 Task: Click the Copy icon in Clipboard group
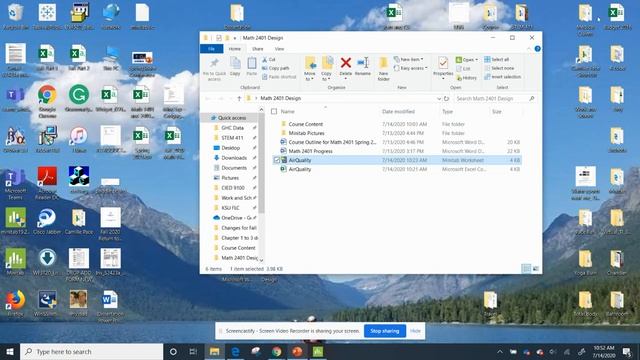tap(235, 67)
